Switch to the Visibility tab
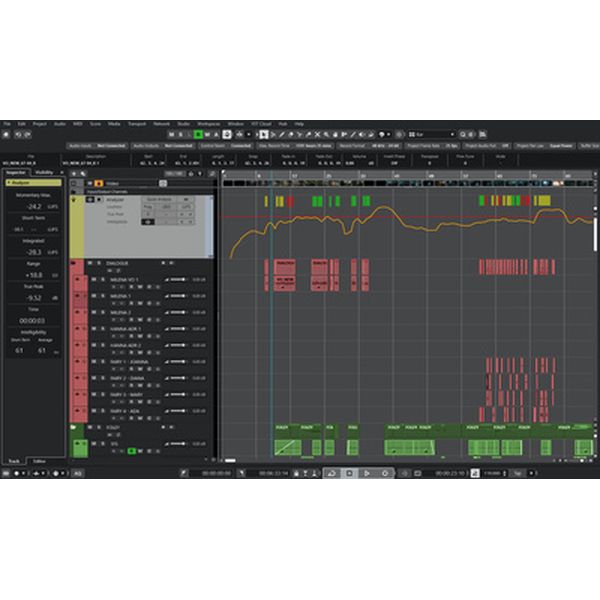The width and height of the screenshot is (600, 600). (x=45, y=172)
